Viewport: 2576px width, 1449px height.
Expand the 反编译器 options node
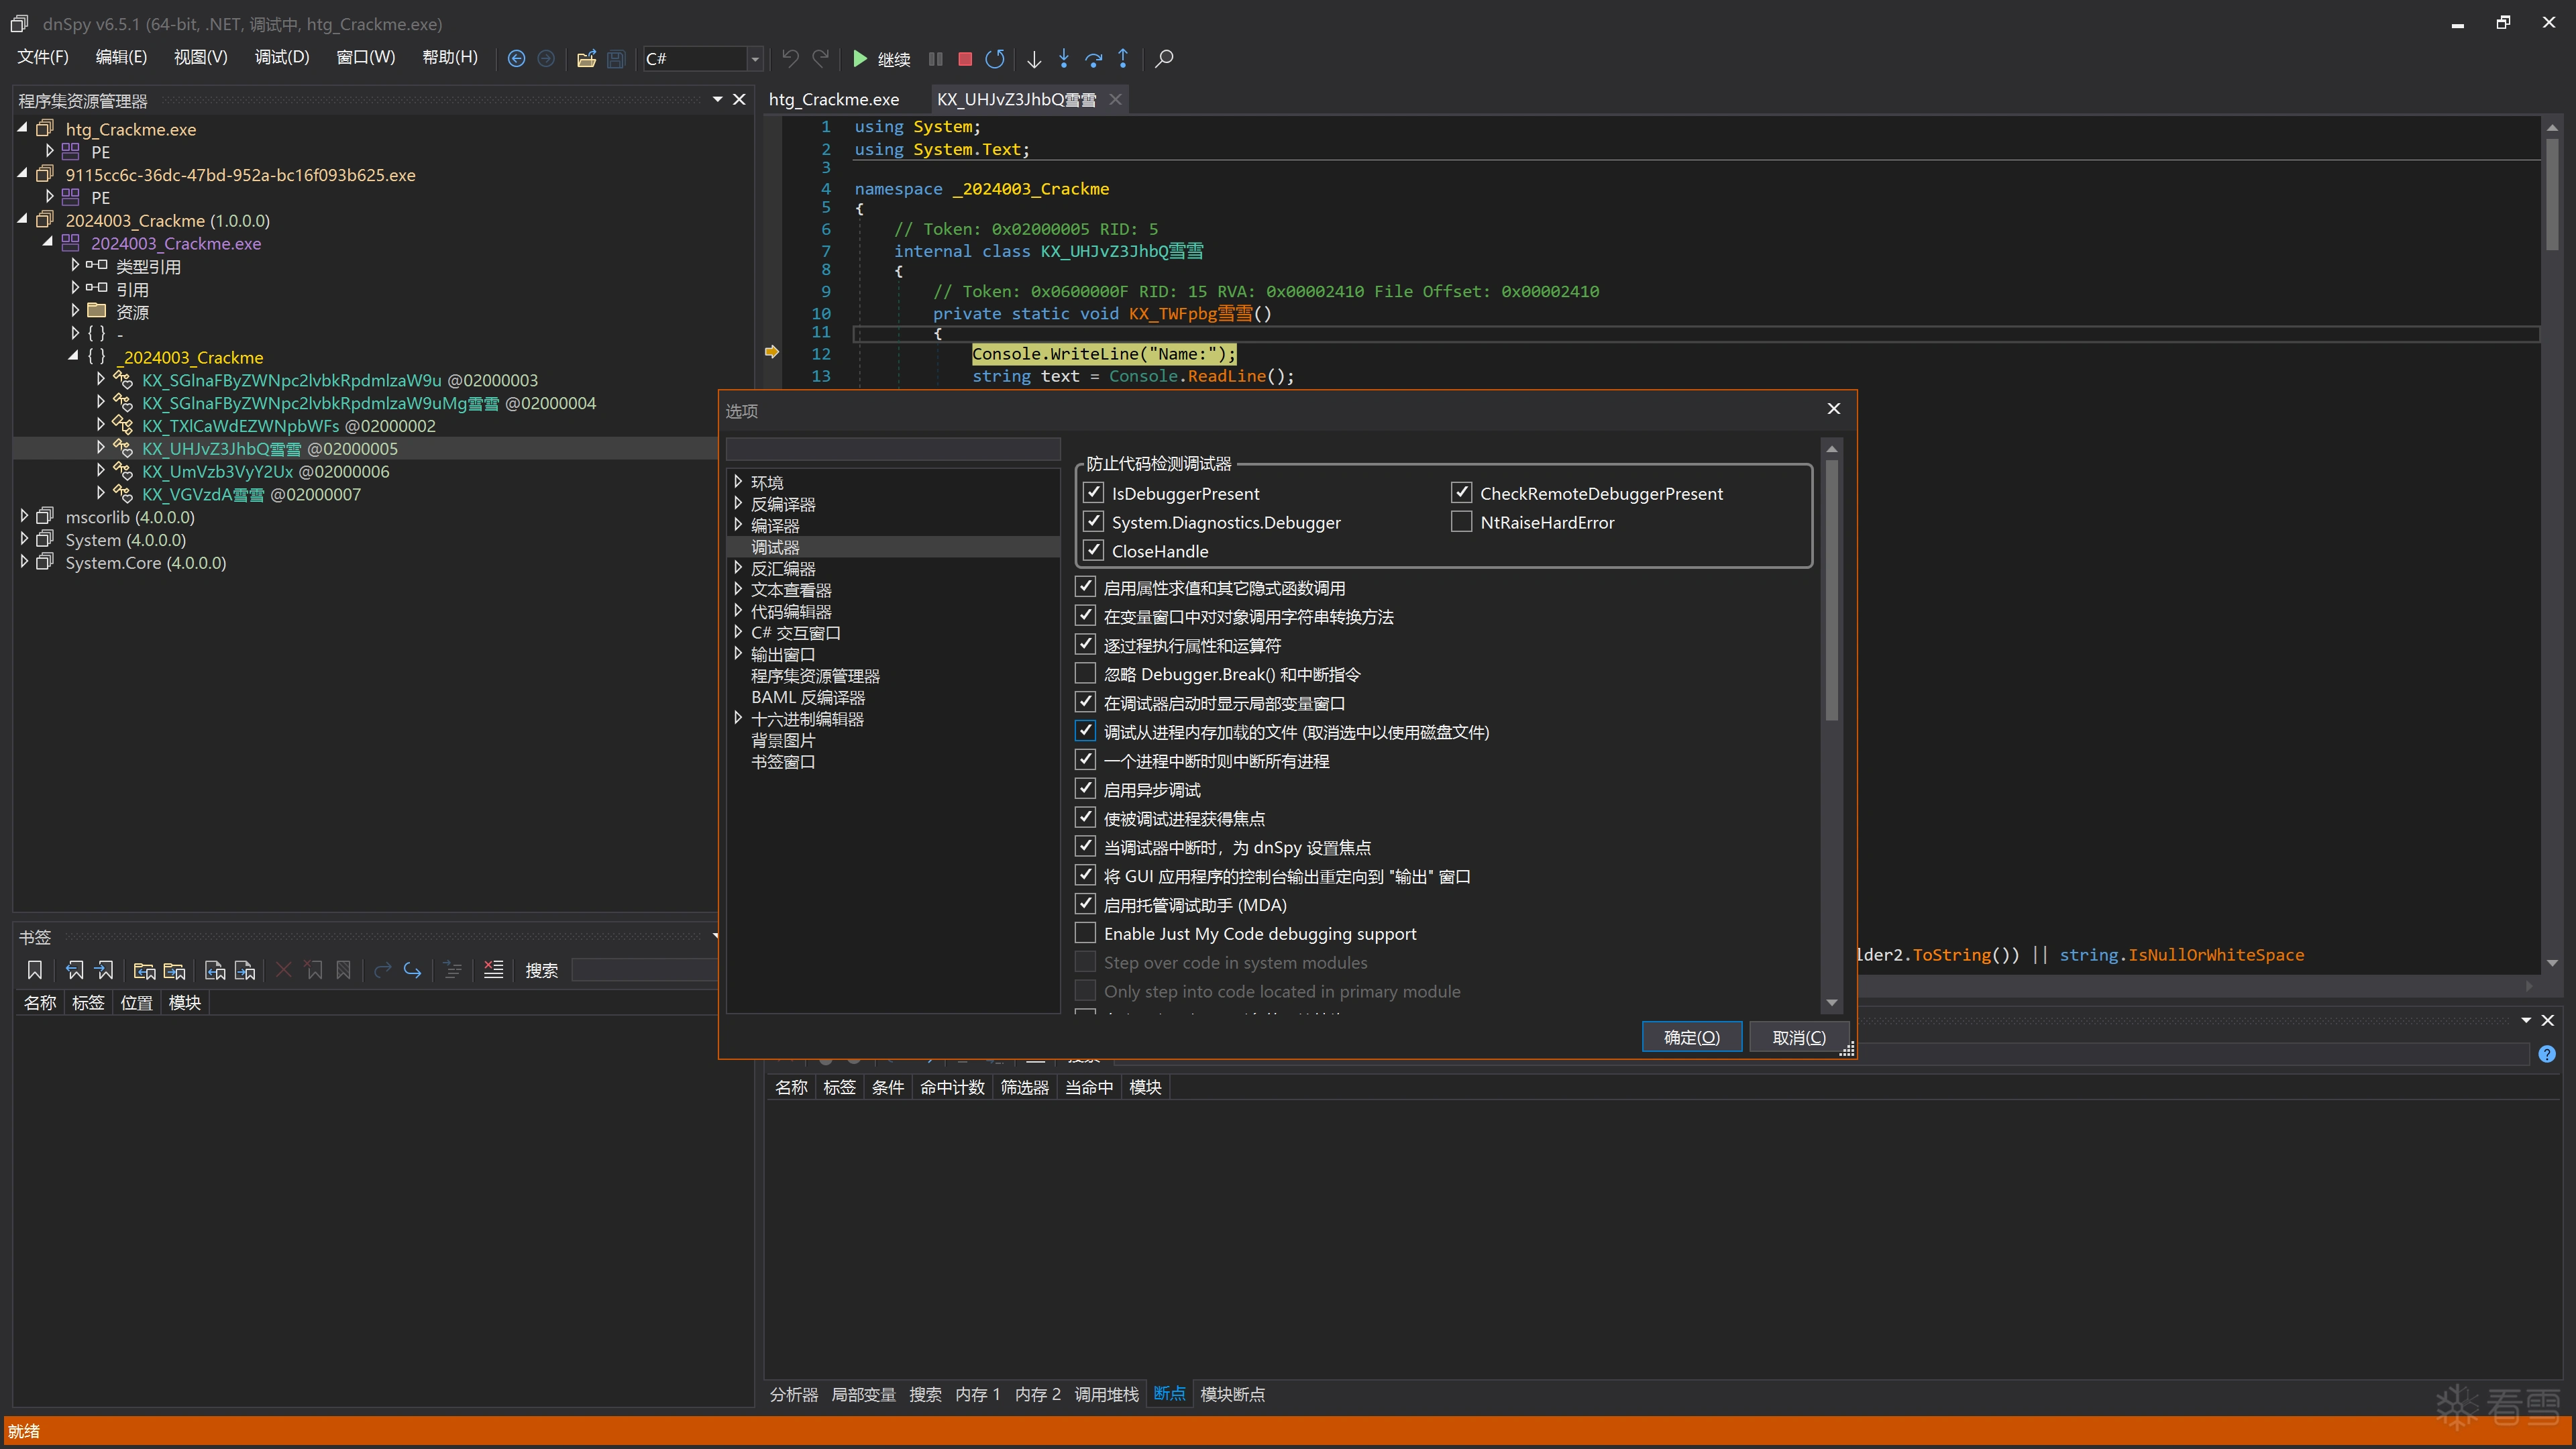pos(738,504)
